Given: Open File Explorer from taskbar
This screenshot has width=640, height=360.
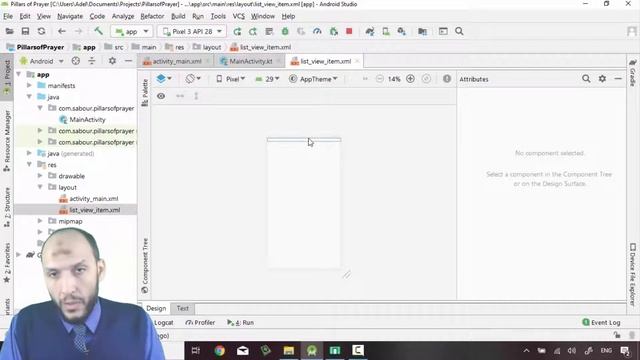Looking at the screenshot, I should 289,351.
